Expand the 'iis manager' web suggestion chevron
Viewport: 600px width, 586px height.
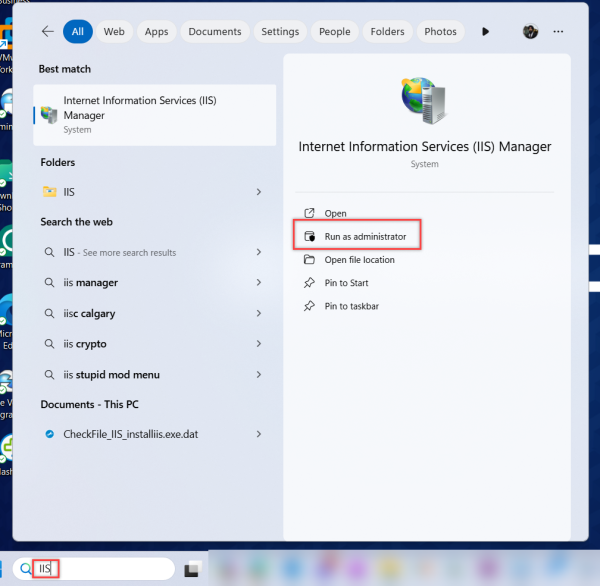point(259,283)
